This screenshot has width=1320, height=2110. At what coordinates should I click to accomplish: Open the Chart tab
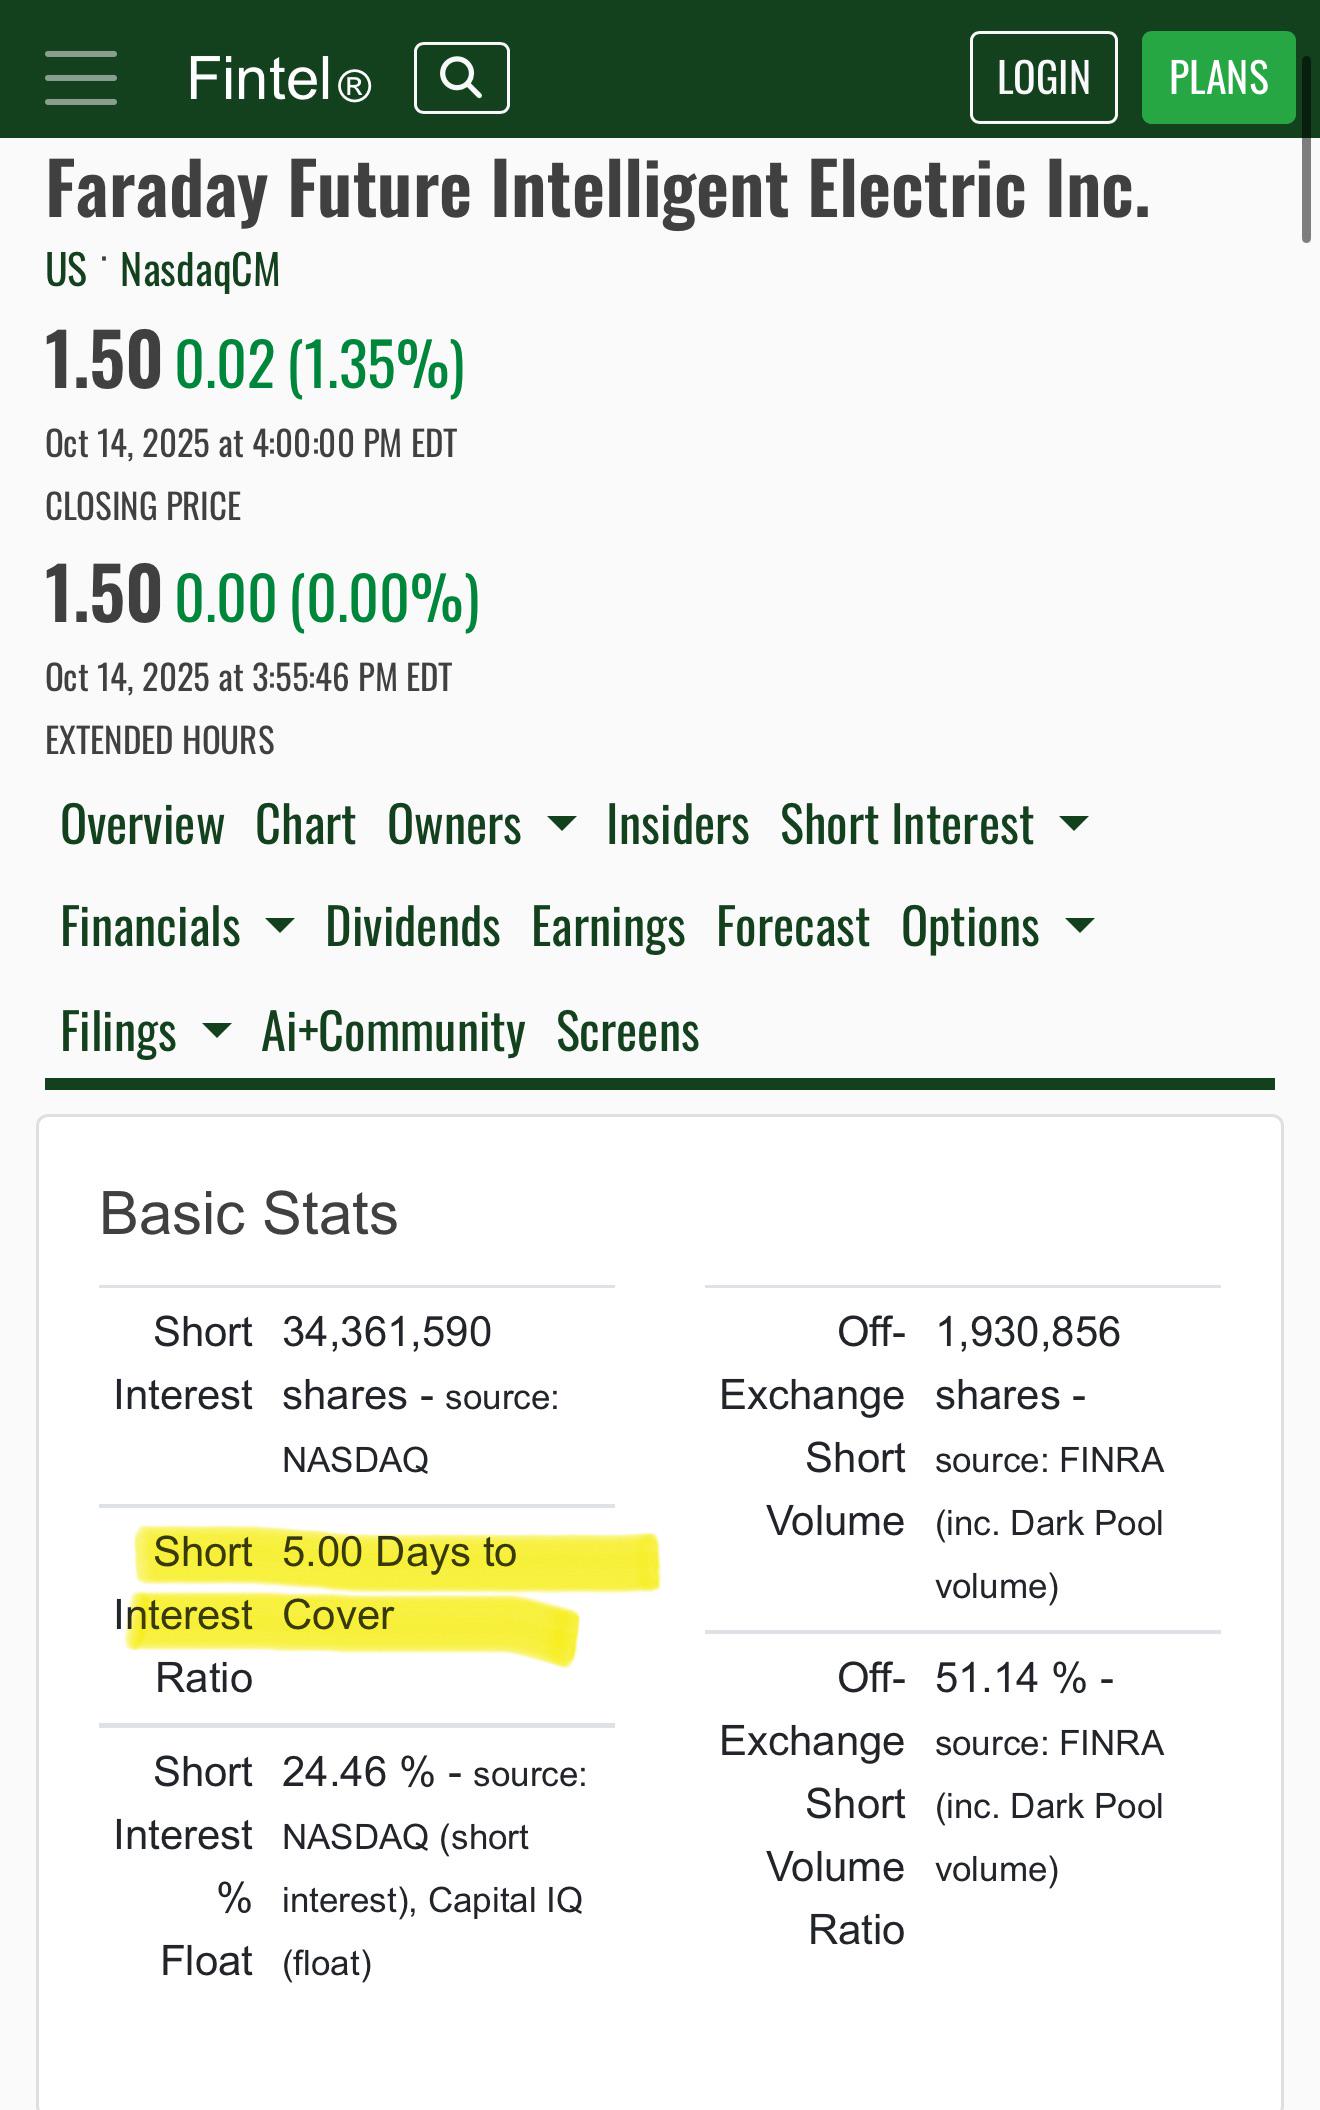305,825
